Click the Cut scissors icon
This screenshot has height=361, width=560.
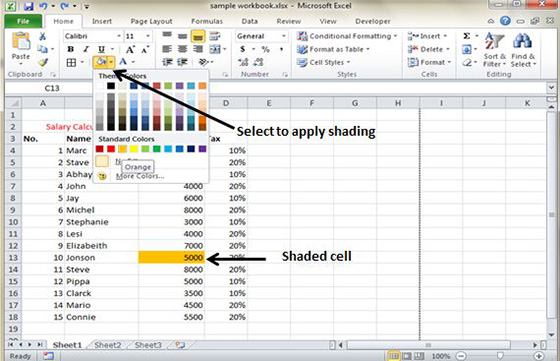click(42, 36)
